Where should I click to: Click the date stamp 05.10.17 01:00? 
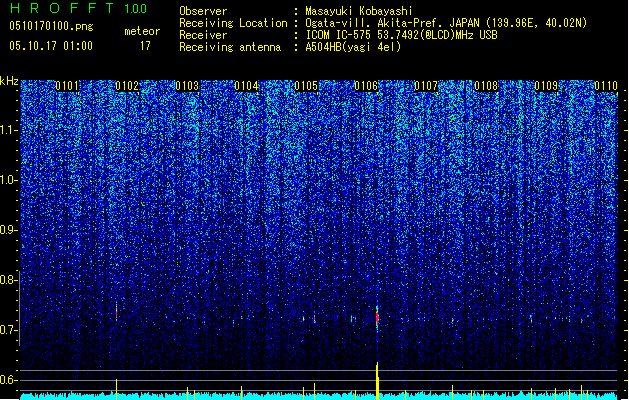click(x=51, y=46)
